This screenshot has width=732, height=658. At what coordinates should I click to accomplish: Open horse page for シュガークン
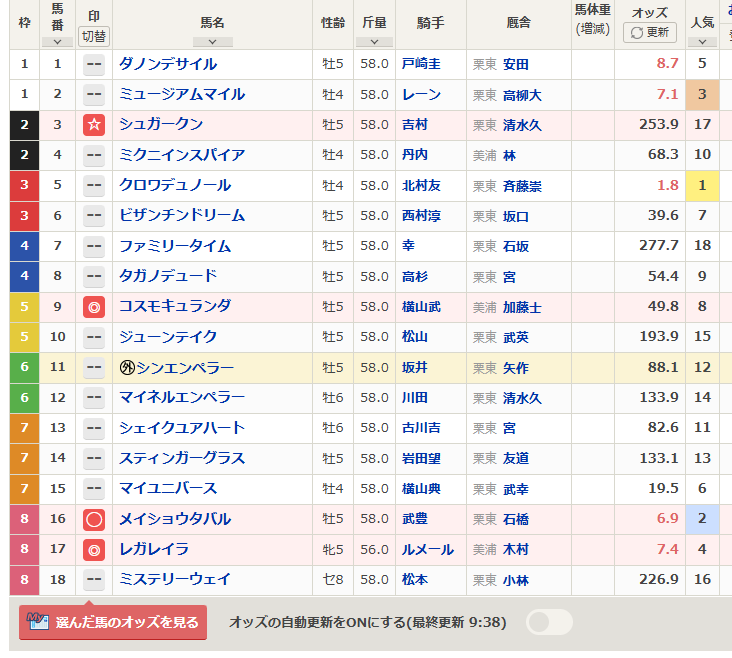pyautogui.click(x=161, y=124)
